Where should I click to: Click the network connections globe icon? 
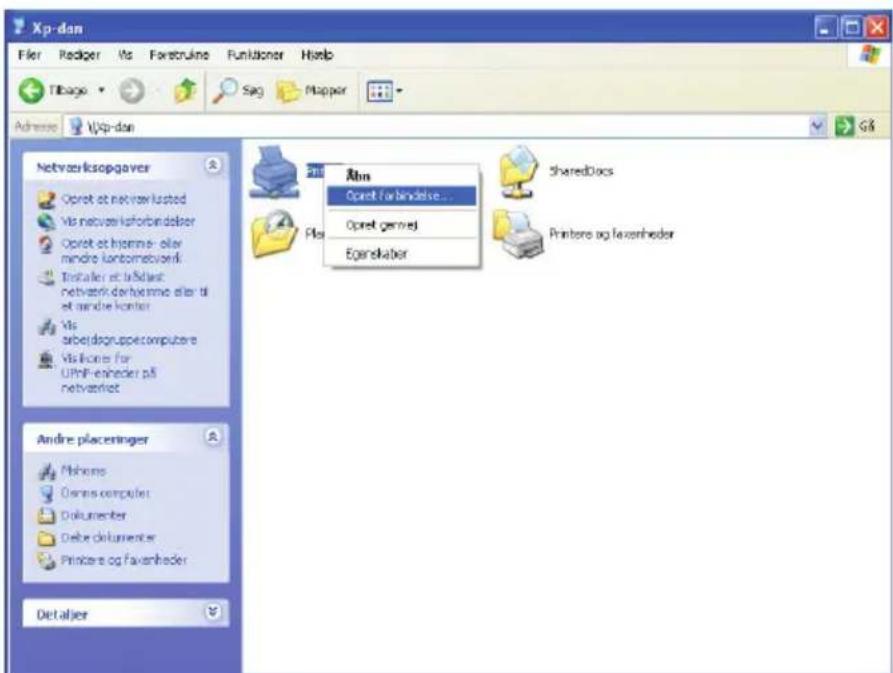coord(47,221)
